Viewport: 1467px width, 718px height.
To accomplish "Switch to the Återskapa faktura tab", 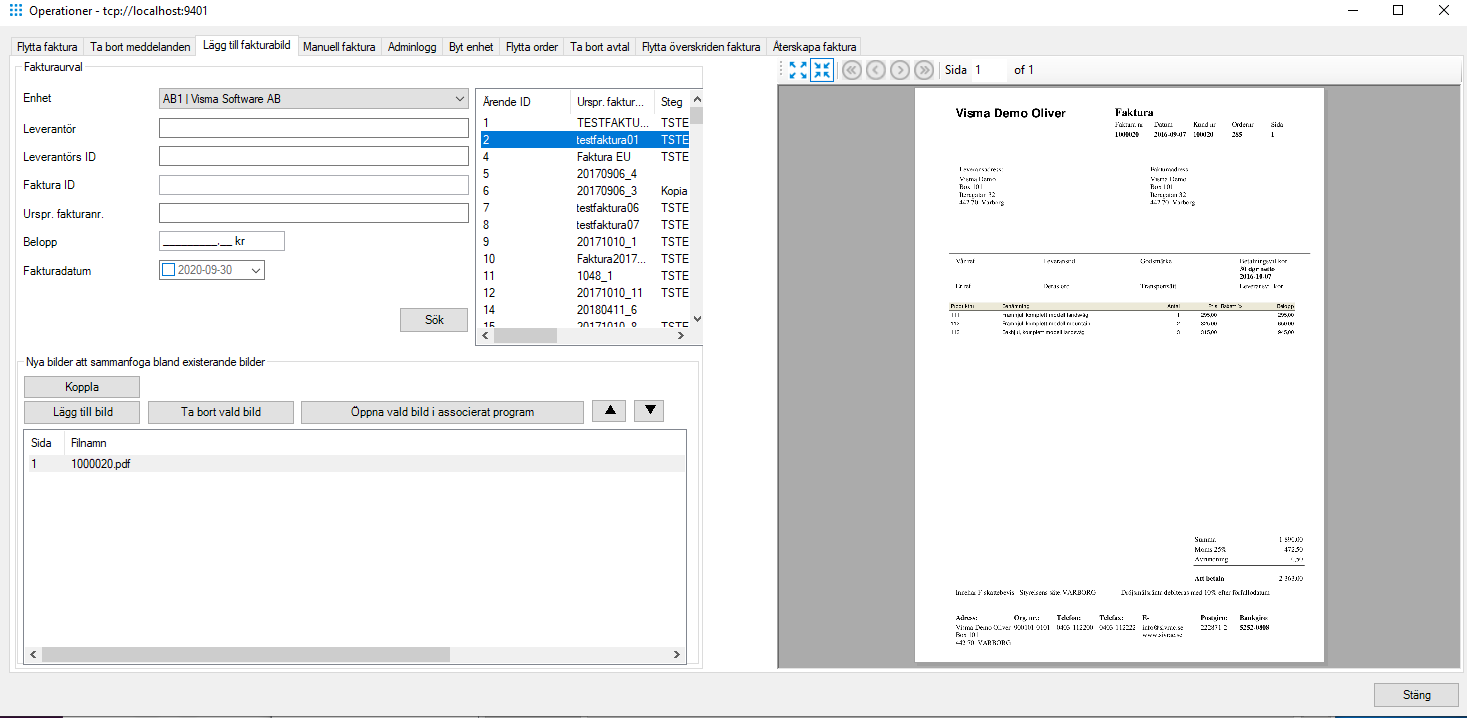I will [814, 46].
